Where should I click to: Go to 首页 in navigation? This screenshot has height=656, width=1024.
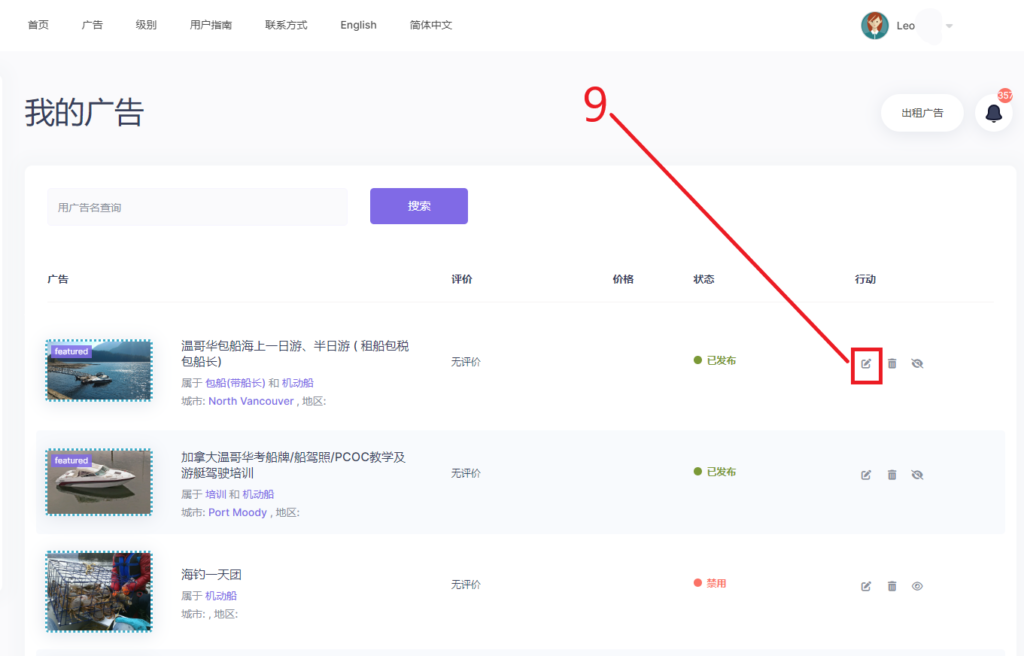click(38, 25)
